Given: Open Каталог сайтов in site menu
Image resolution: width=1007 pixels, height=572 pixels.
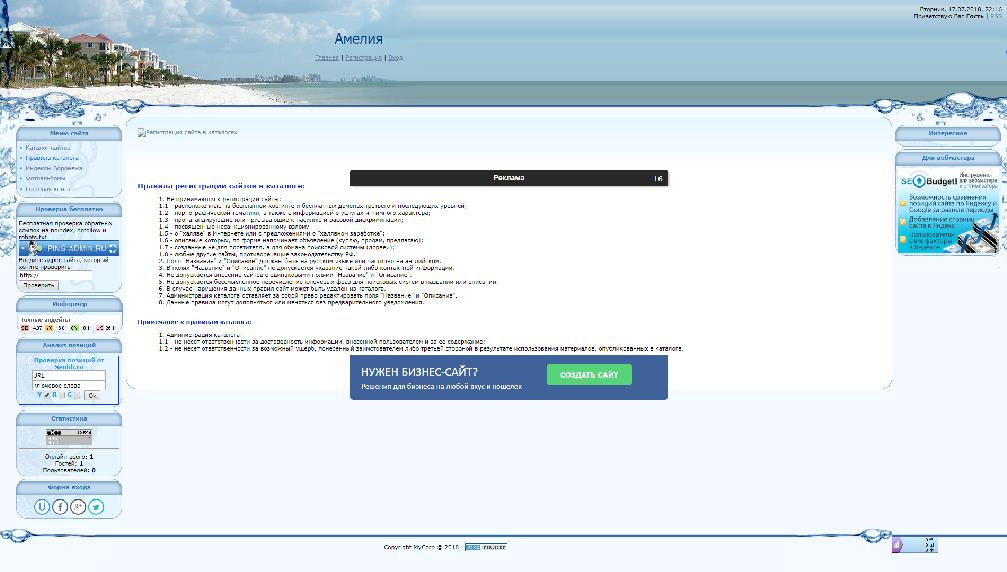Looking at the screenshot, I should (x=48, y=148).
